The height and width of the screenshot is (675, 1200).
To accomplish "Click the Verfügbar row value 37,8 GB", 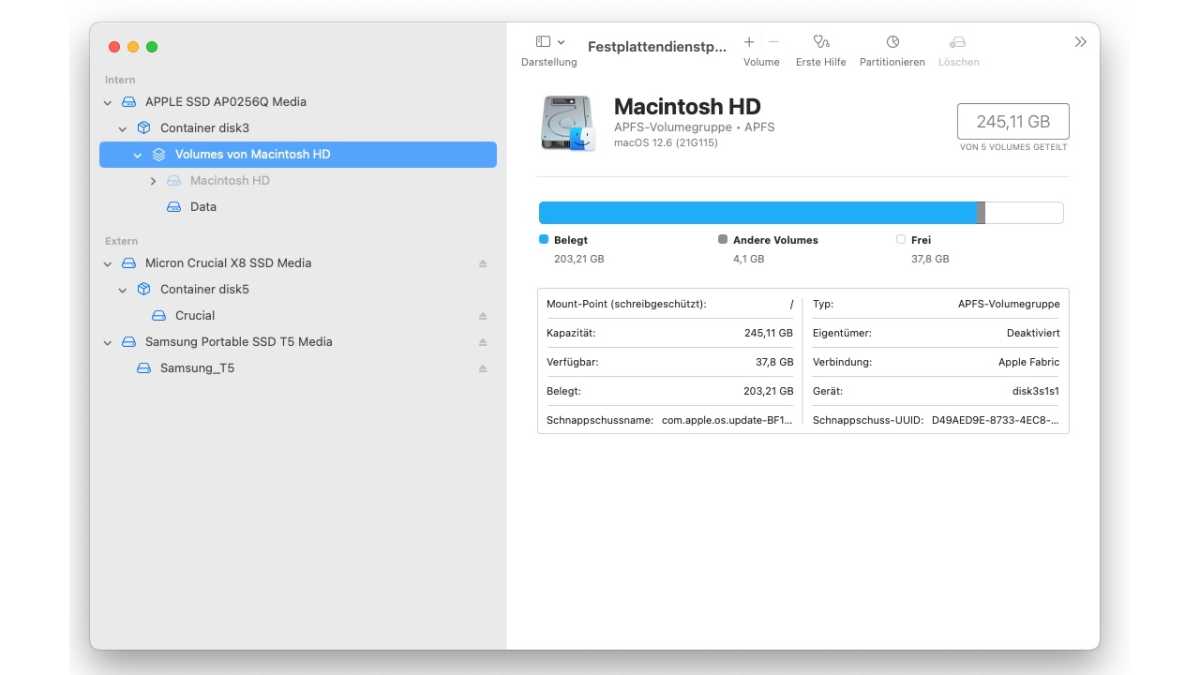I will 773,362.
